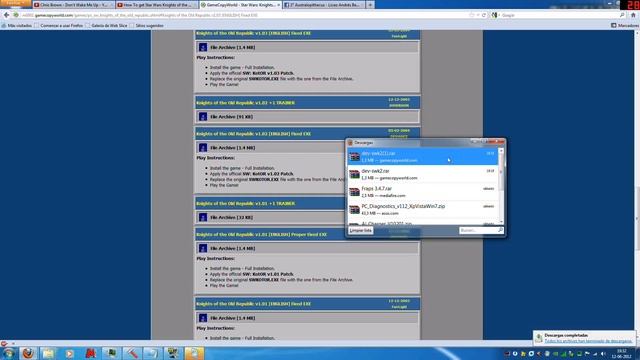Image resolution: width=640 pixels, height=360 pixels.
Task: Select the GameCopyWorld Star Wars Knights tab
Action: 240,5
